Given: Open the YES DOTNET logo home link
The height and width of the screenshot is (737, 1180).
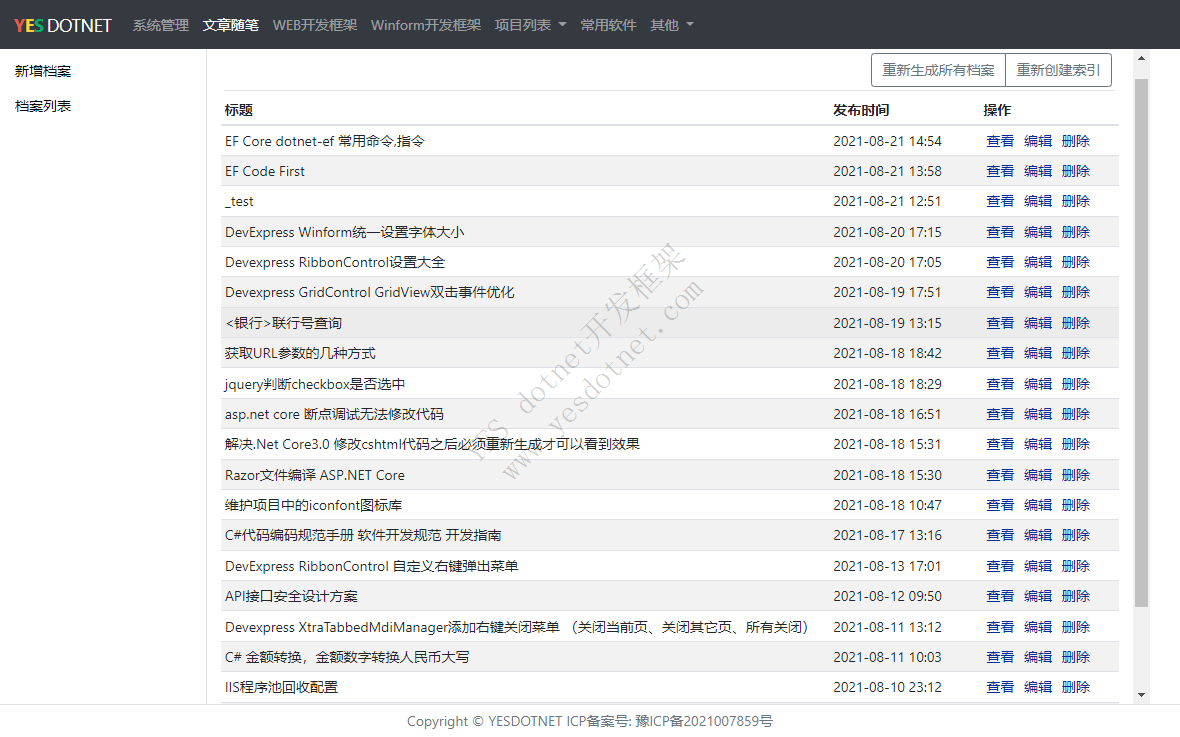Looking at the screenshot, I should [x=62, y=25].
